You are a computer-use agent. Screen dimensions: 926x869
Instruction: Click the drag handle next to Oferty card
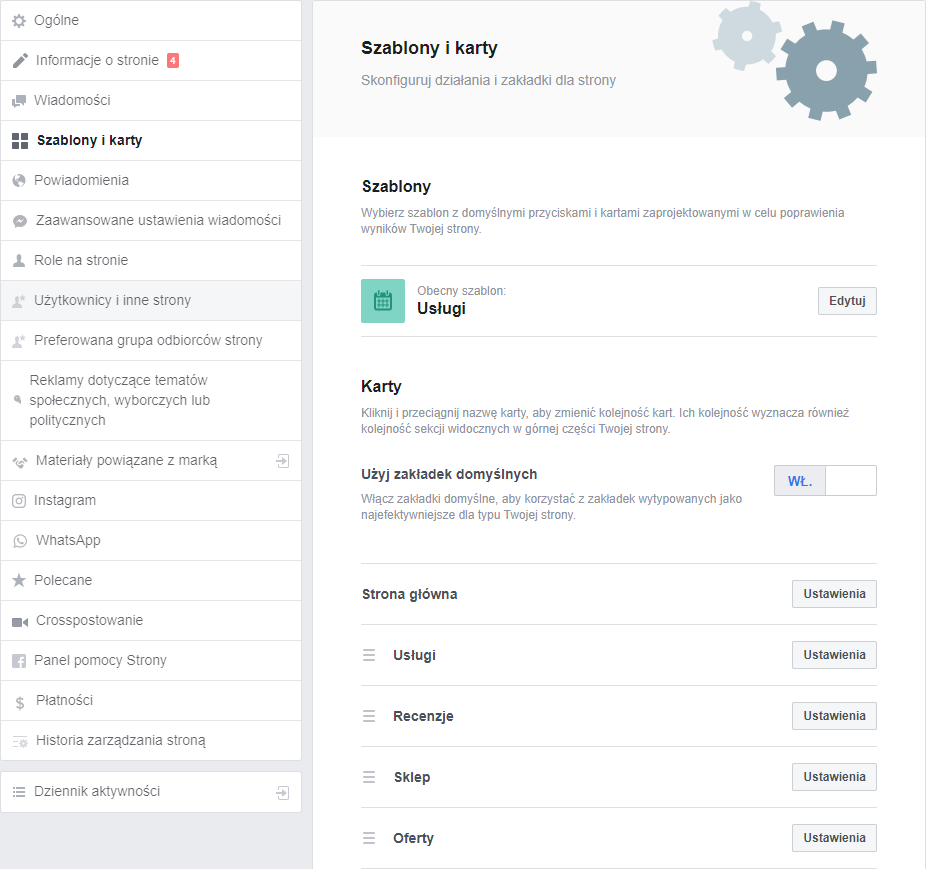point(369,839)
